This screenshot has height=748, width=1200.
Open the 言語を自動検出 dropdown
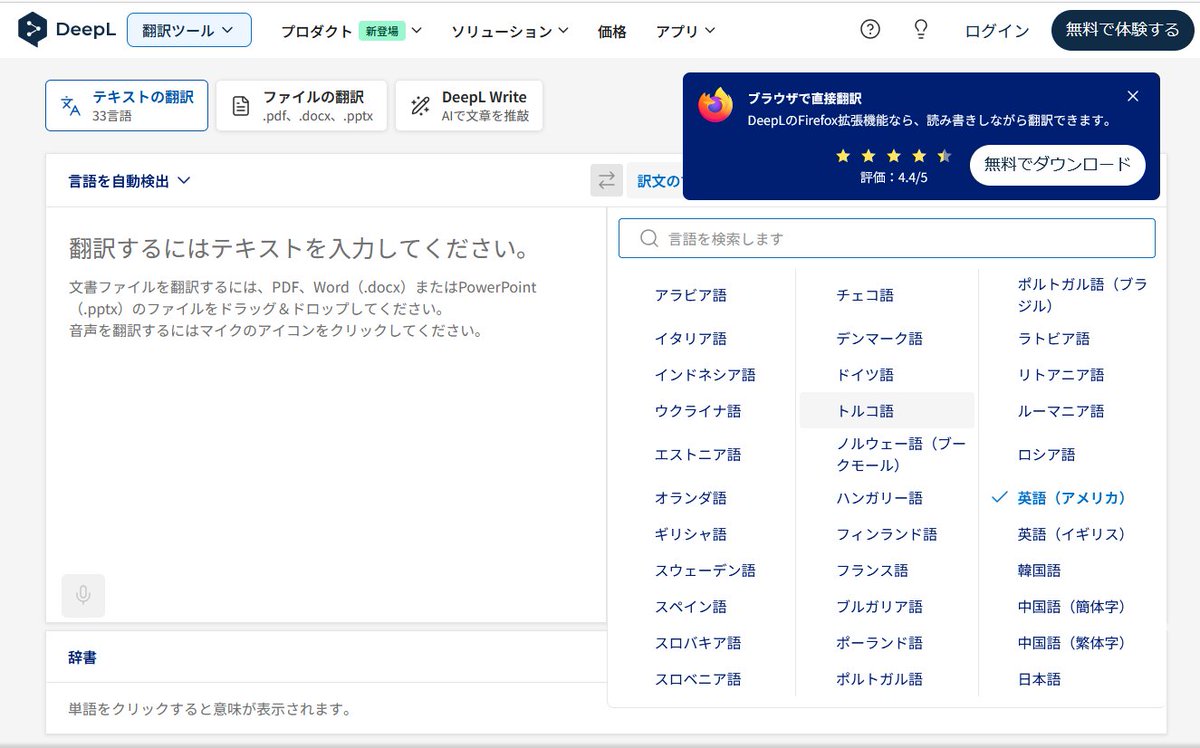point(125,181)
